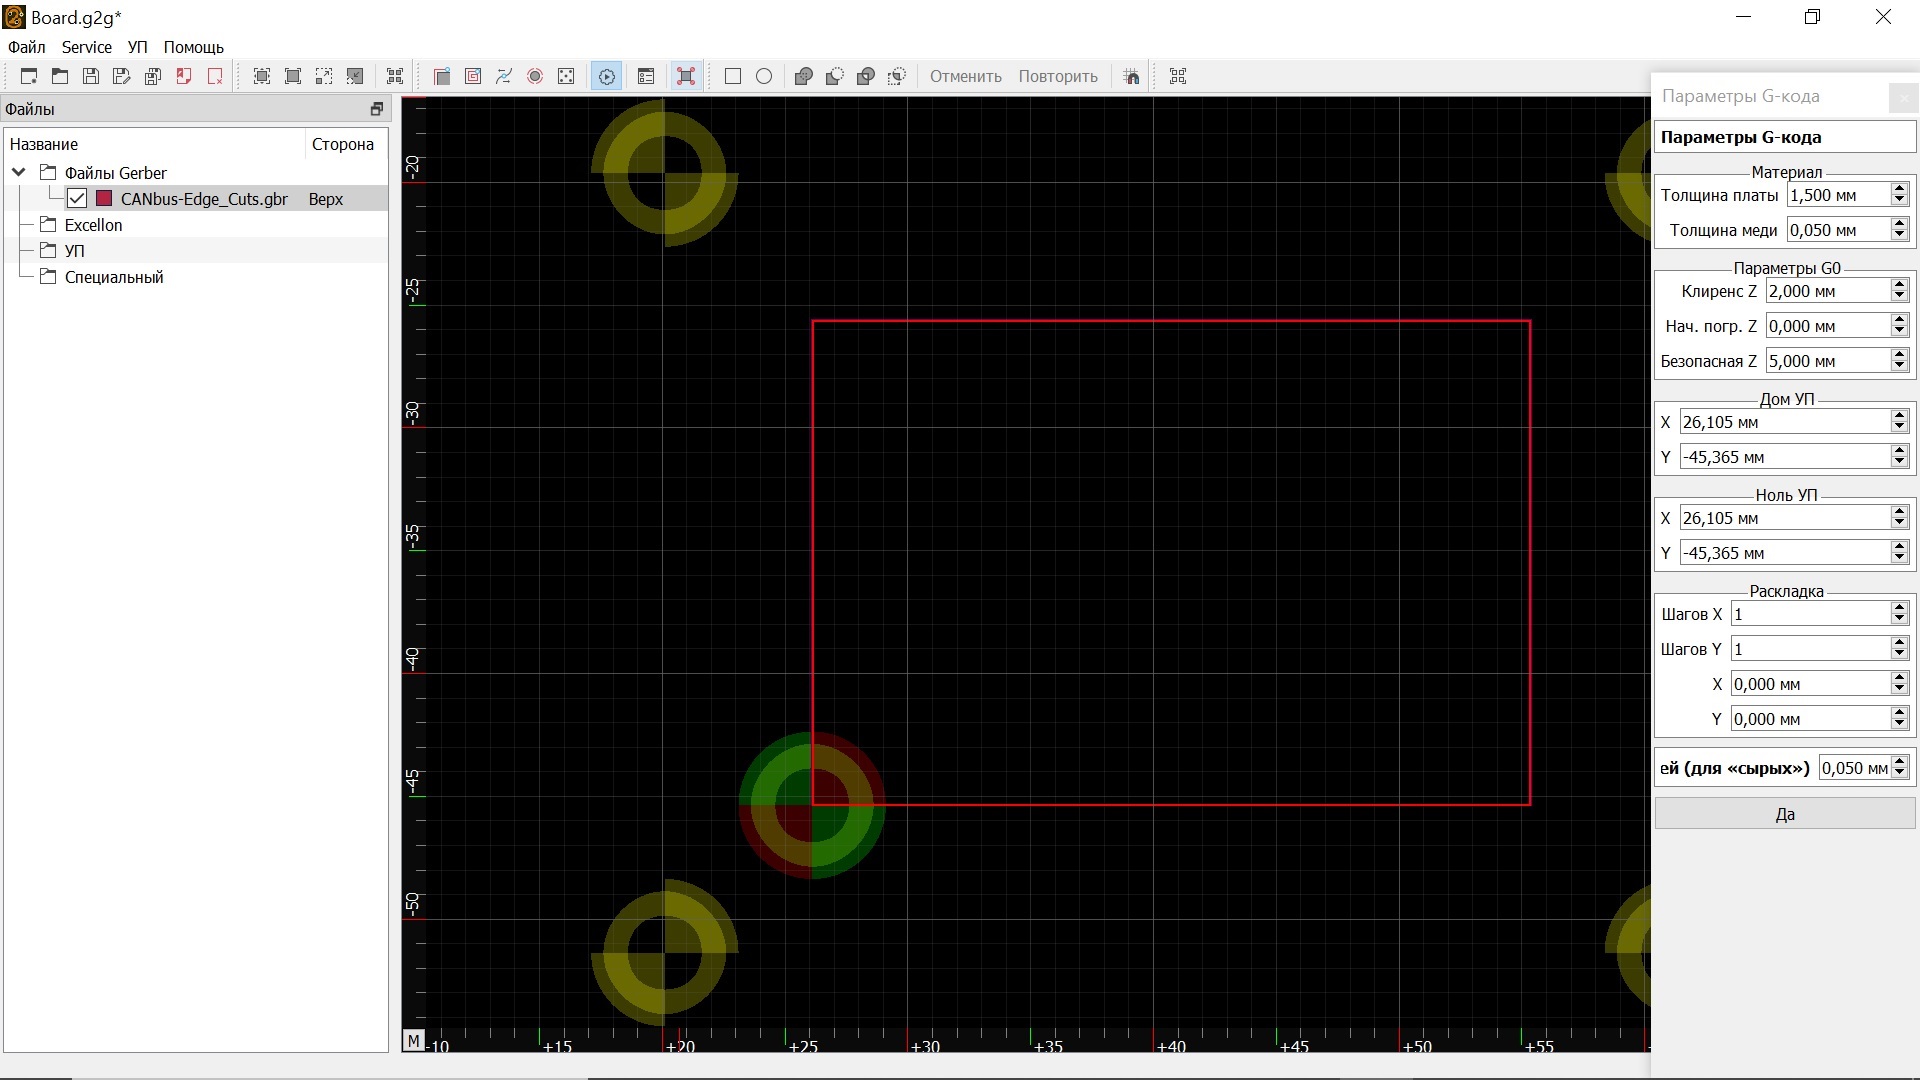Open the Service menu
The width and height of the screenshot is (1920, 1080).
click(86, 47)
